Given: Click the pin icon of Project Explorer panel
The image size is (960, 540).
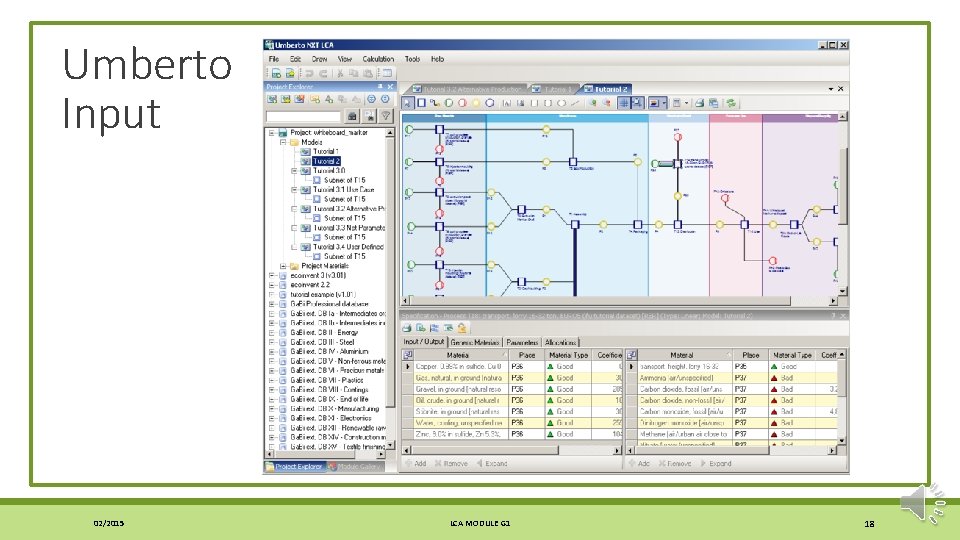Looking at the screenshot, I should click(380, 87).
